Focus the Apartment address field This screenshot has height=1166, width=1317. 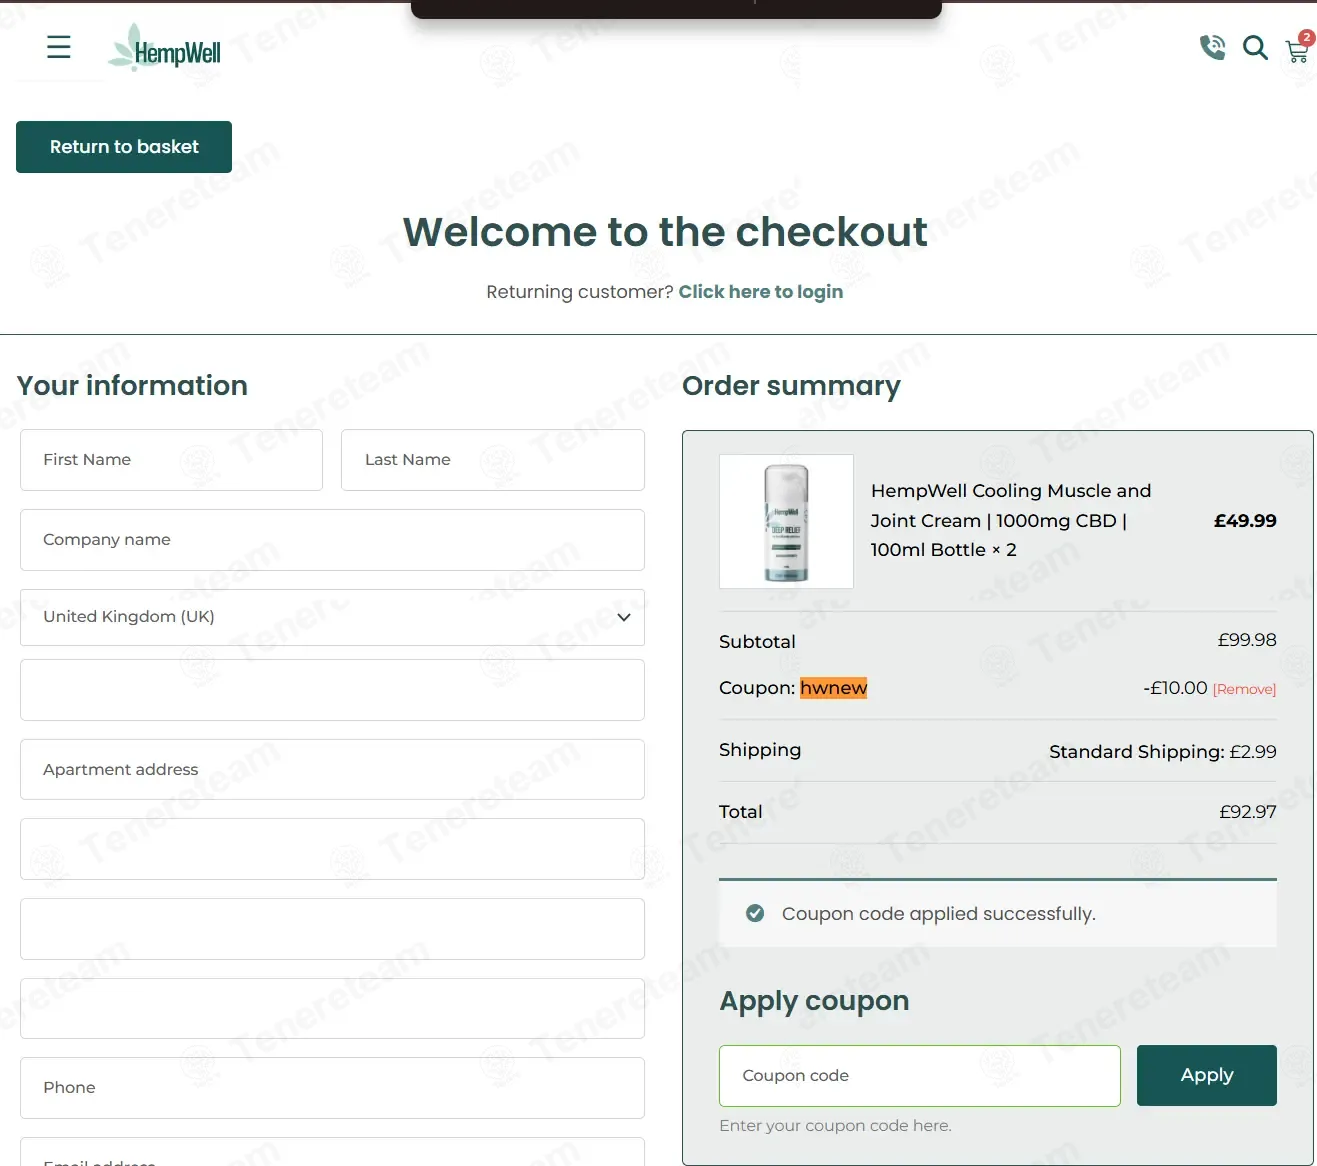332,769
